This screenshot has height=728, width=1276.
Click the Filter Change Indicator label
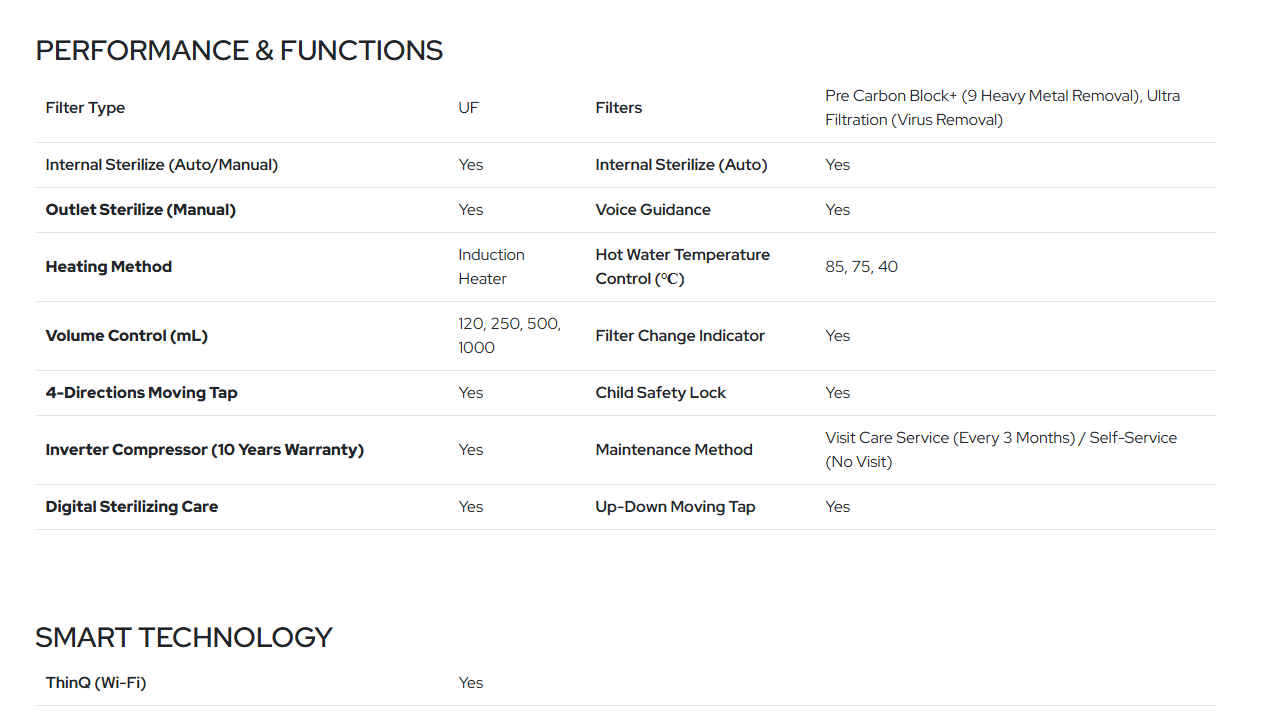tap(680, 336)
